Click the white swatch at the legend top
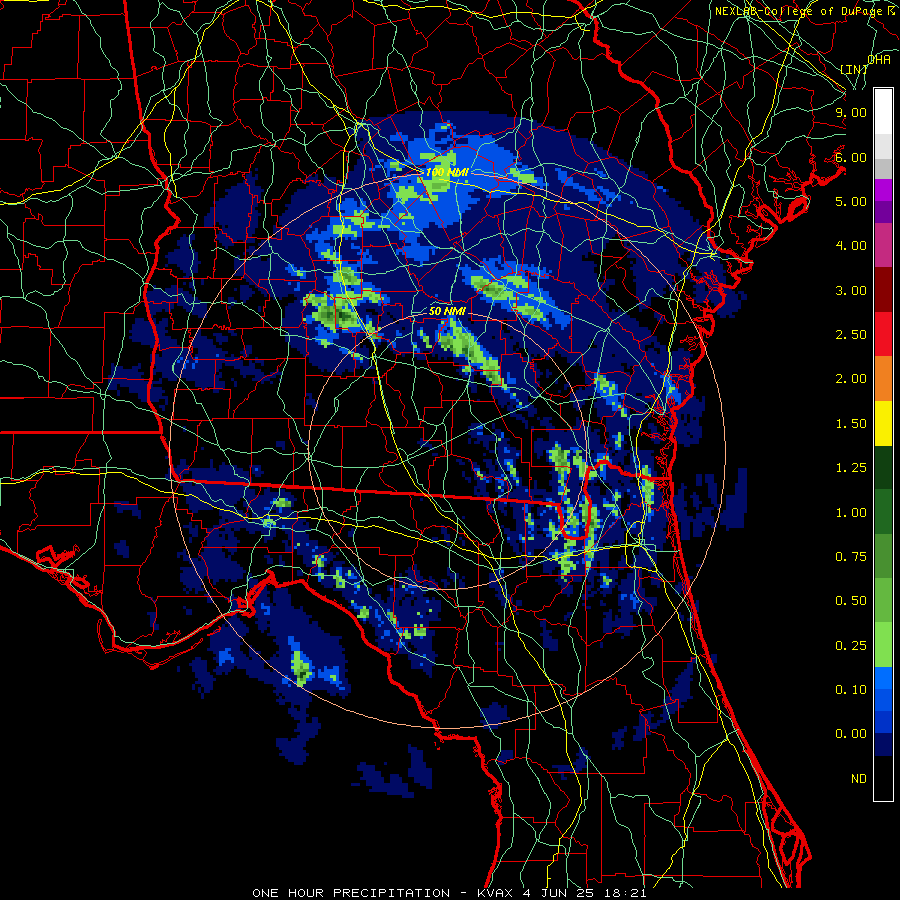 [883, 111]
